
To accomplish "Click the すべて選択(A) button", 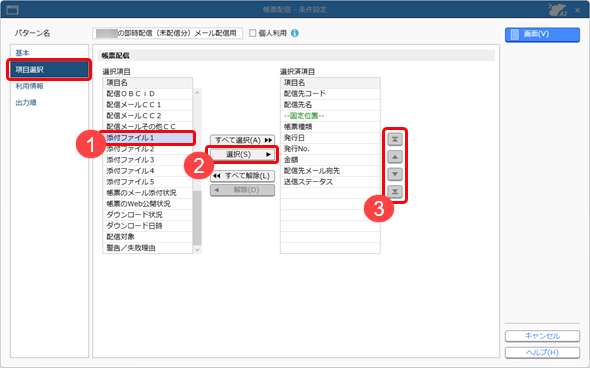I will click(x=242, y=140).
